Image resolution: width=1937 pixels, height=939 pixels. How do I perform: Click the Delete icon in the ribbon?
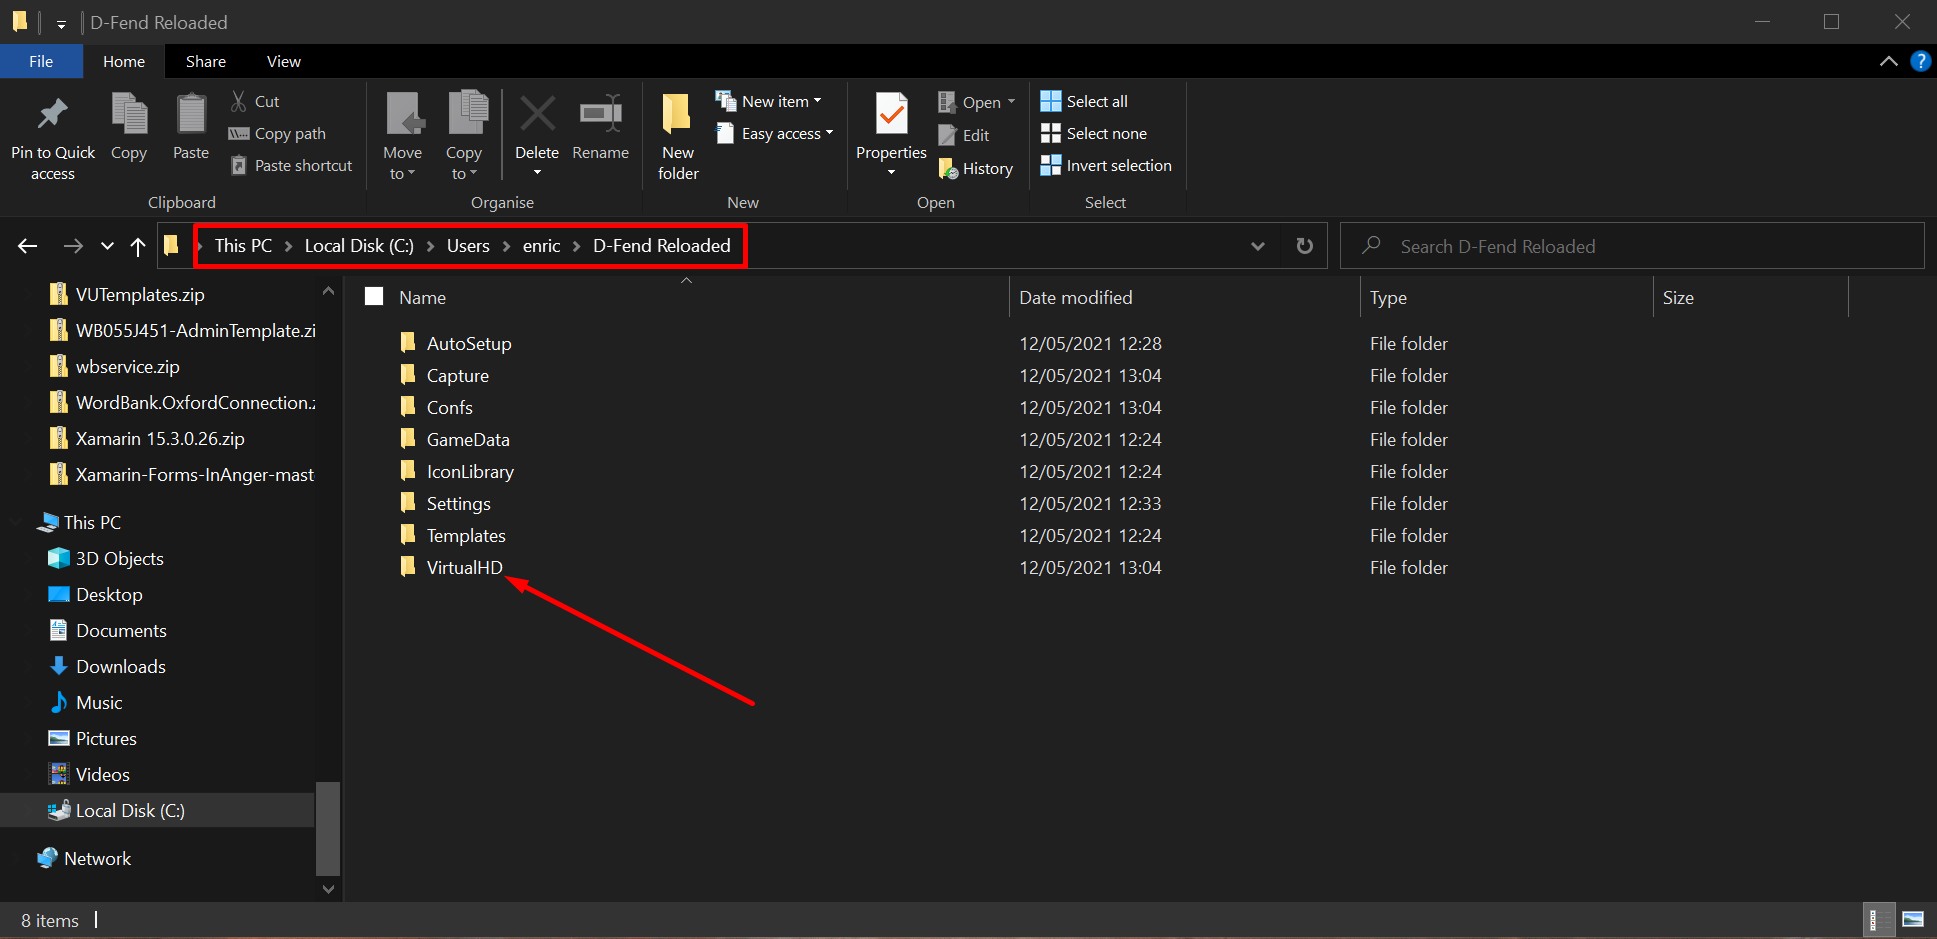537,115
